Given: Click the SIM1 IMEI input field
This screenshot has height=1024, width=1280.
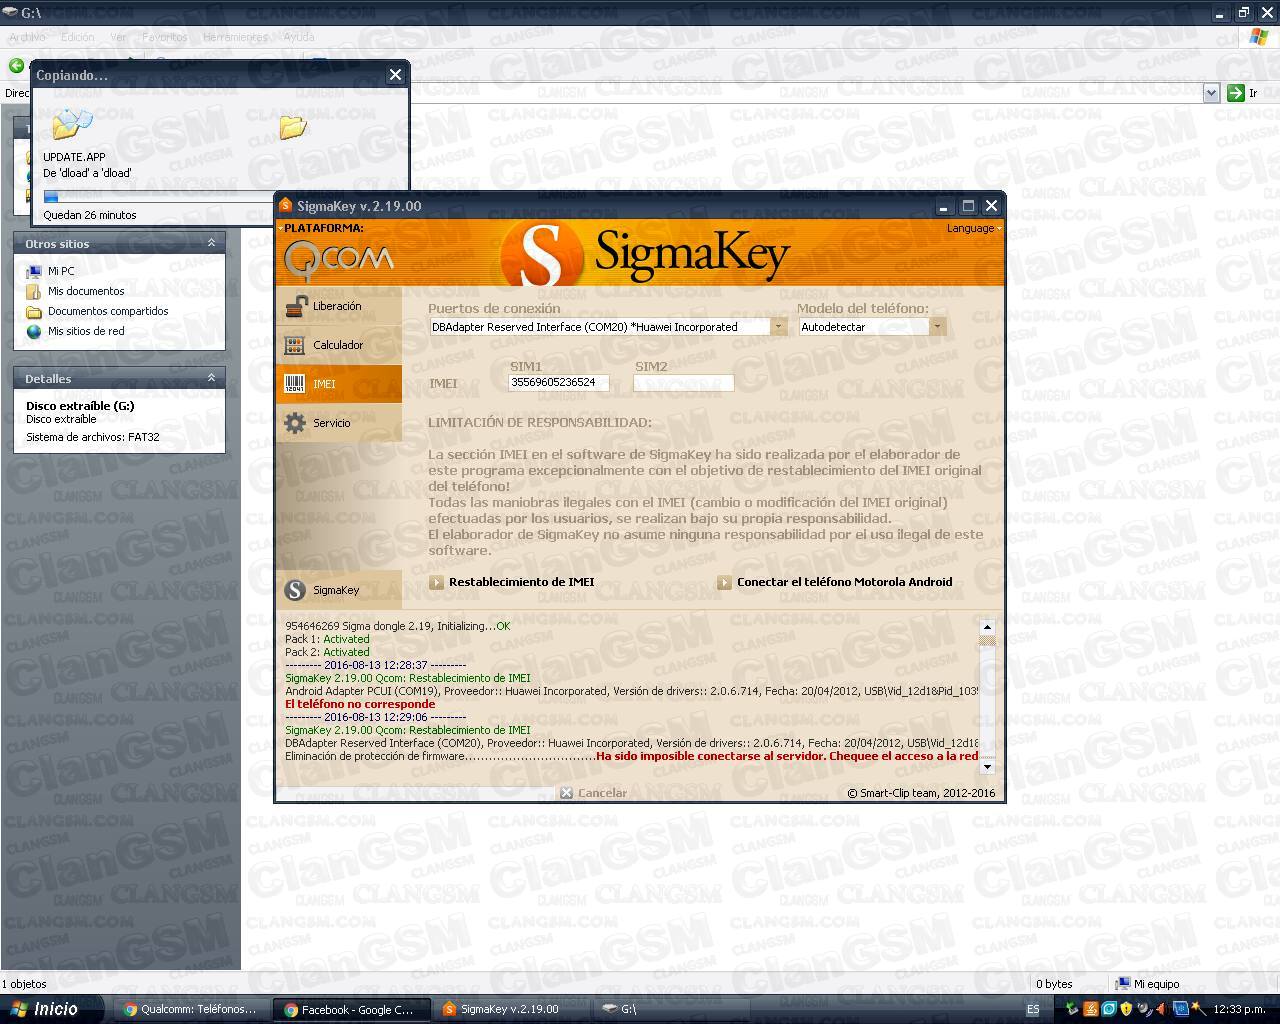Looking at the screenshot, I should [x=558, y=382].
